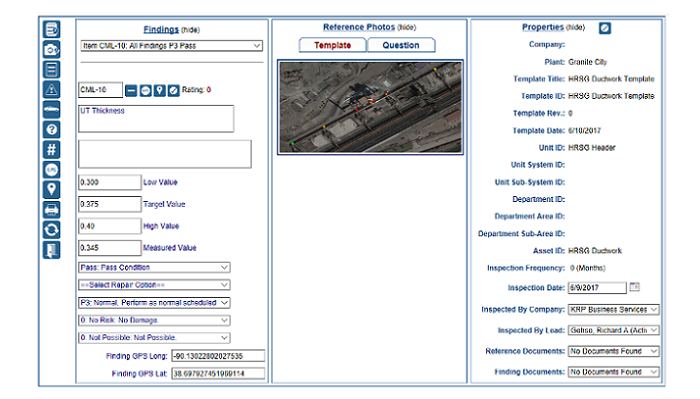The width and height of the screenshot is (700, 399).
Task: Click the location pin sidebar icon
Action: point(51,190)
